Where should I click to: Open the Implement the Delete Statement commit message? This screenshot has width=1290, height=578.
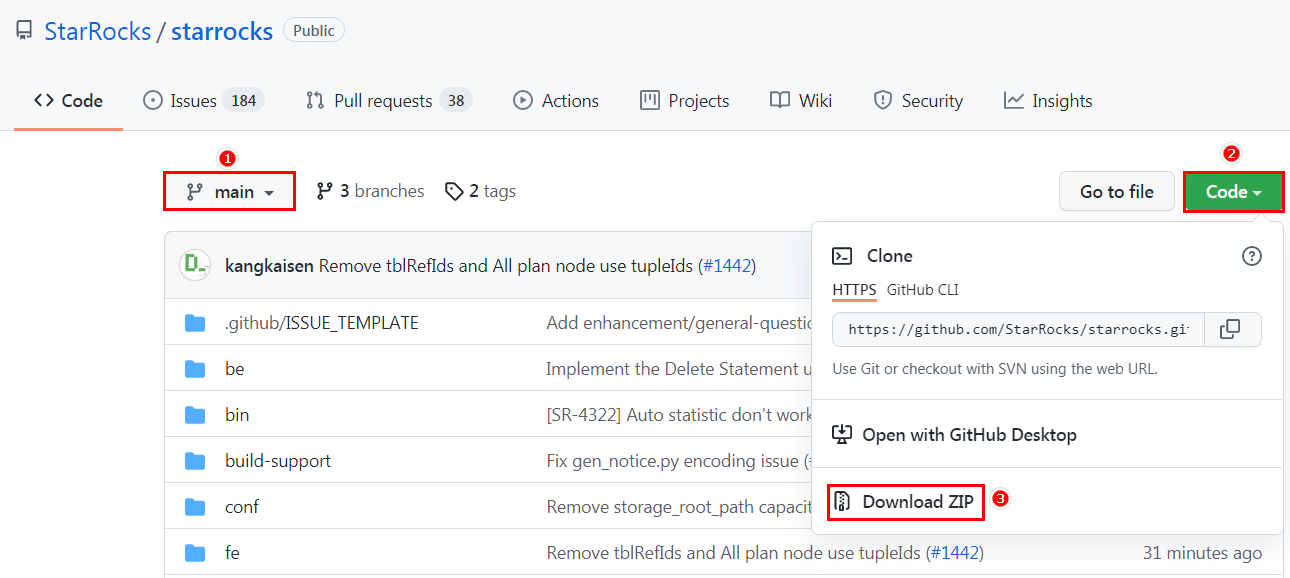(679, 369)
